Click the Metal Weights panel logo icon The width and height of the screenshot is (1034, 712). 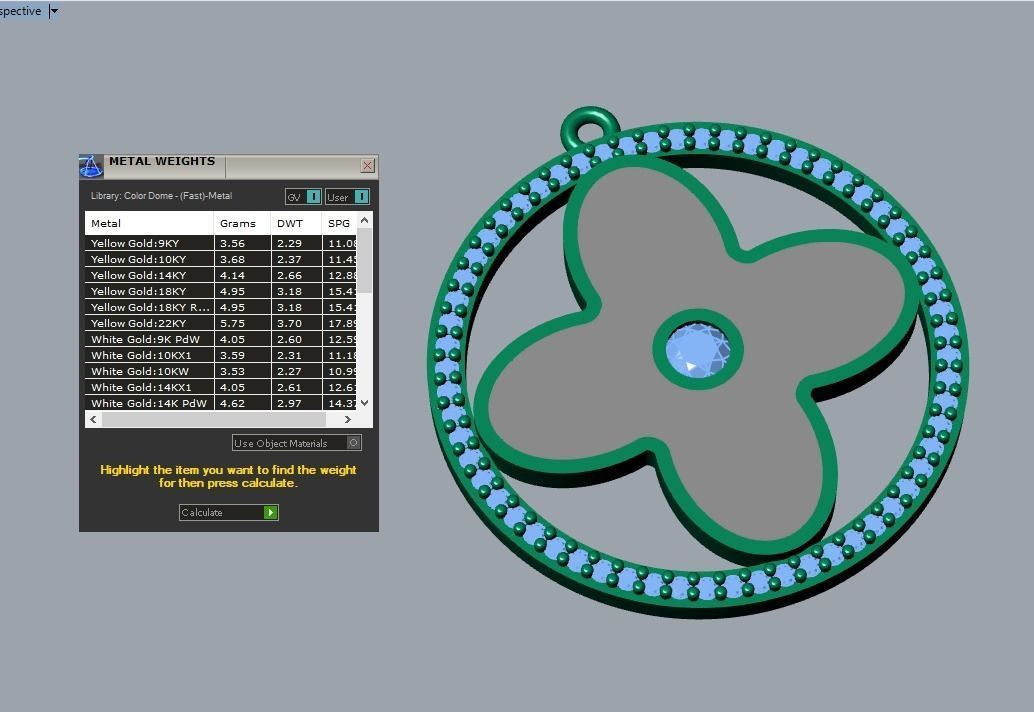click(91, 166)
